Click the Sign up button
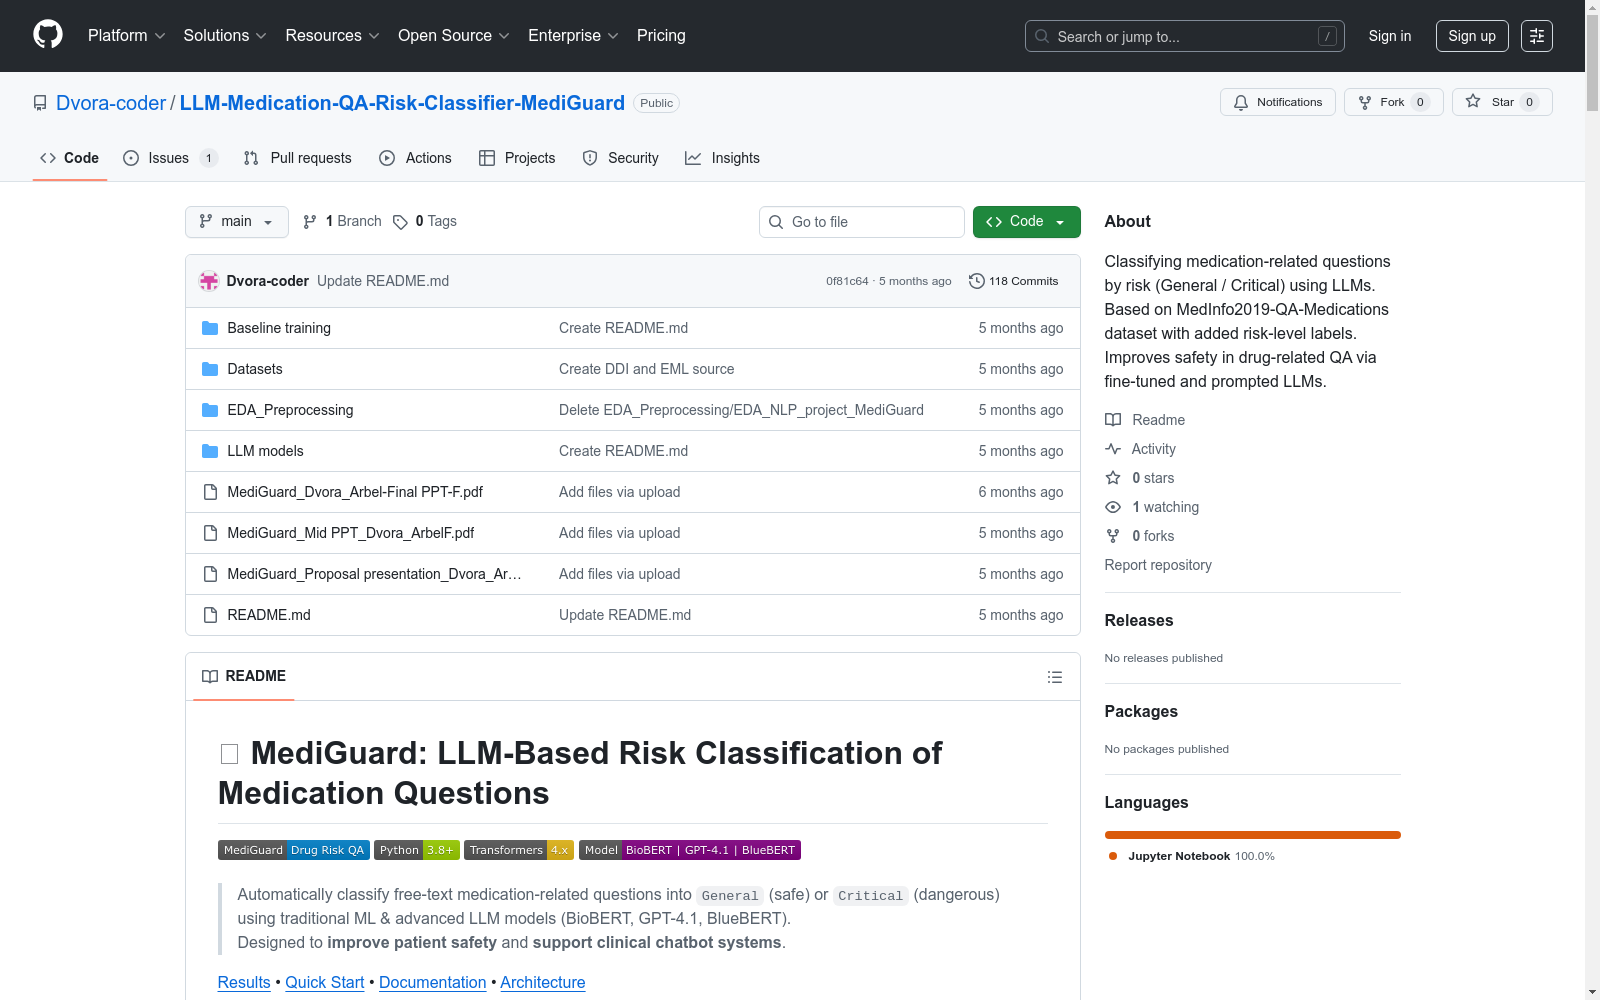Viewport: 1600px width, 1000px height. [1472, 36]
